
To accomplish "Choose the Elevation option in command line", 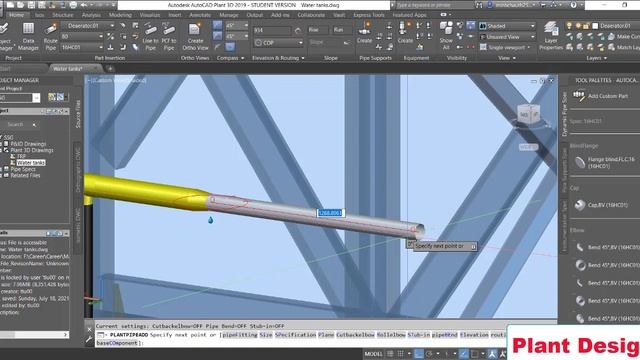I will (x=473, y=335).
